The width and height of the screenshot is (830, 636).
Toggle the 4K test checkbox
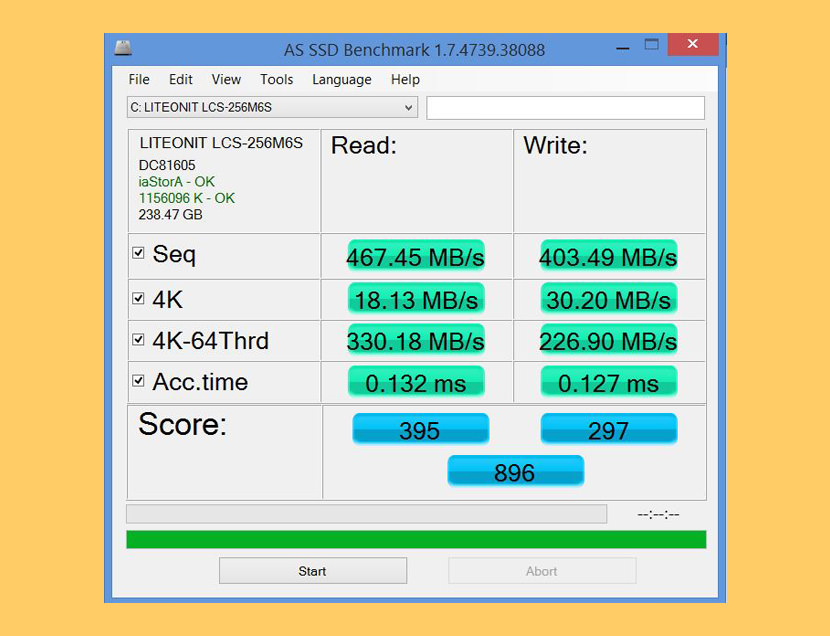click(139, 298)
